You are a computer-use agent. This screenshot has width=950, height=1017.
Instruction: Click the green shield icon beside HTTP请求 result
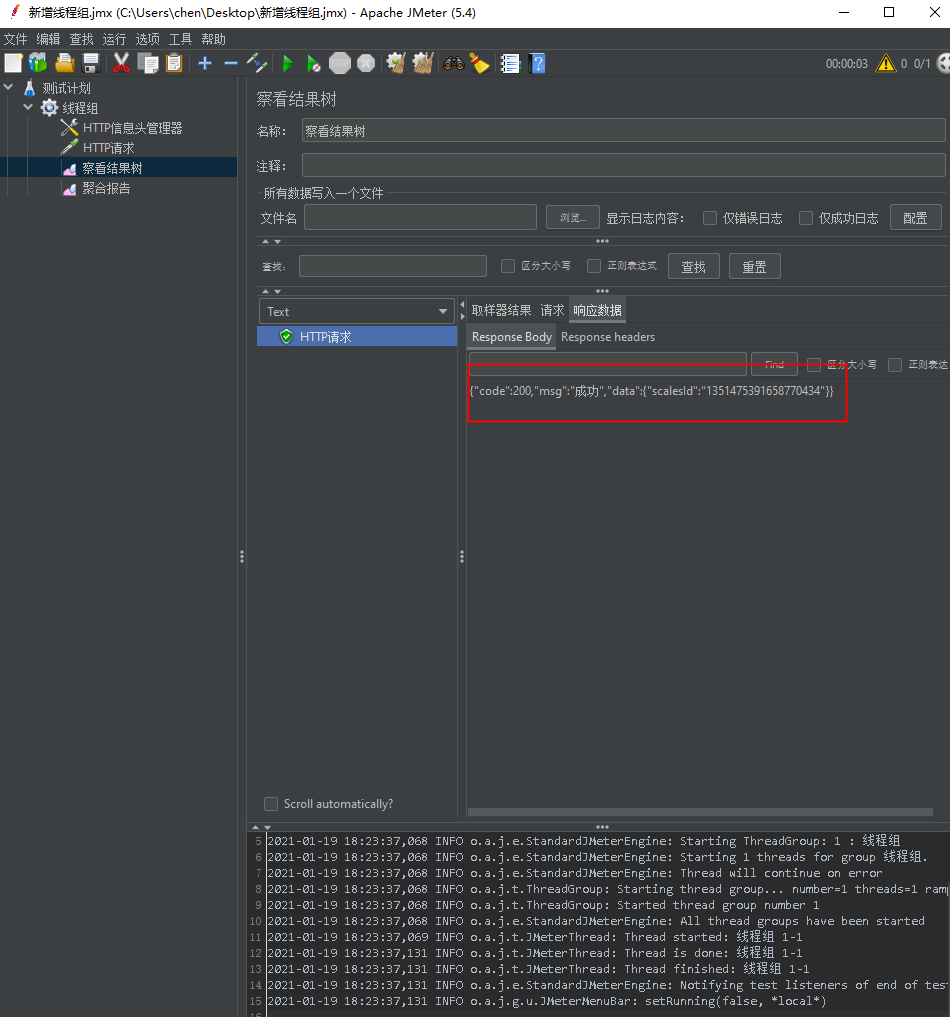pos(286,337)
